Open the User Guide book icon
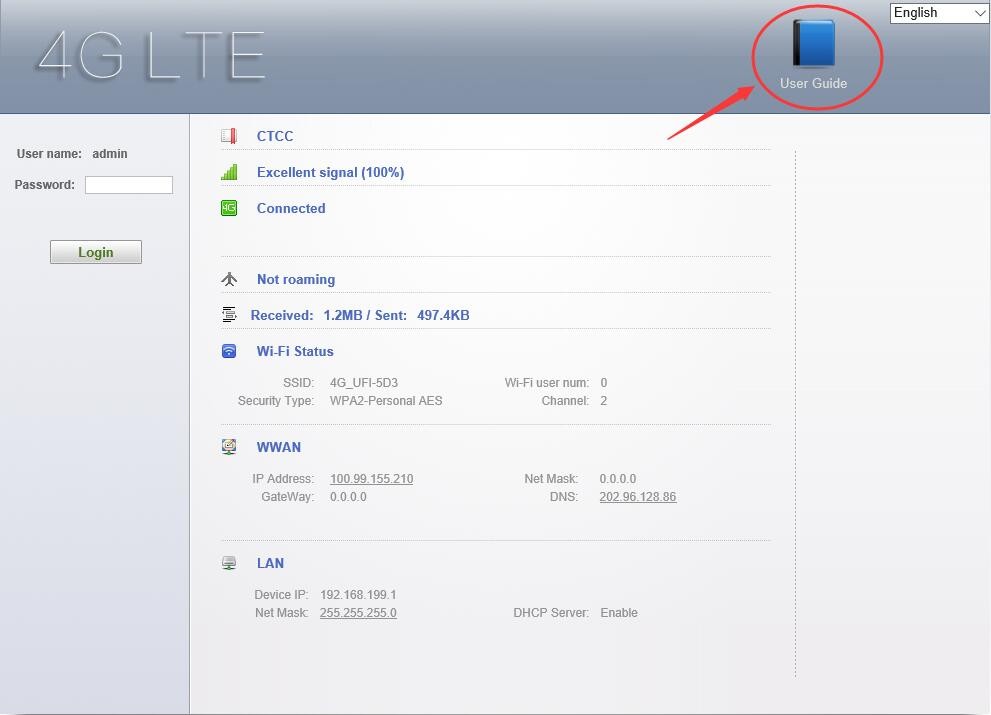This screenshot has width=991, height=715. tap(813, 43)
